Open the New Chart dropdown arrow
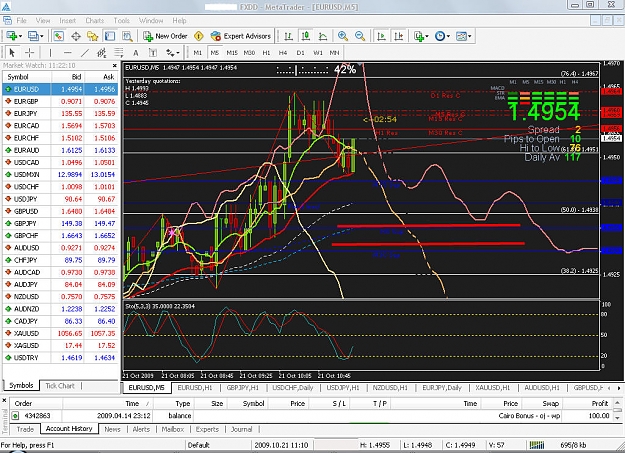The image size is (625, 453). 20,36
